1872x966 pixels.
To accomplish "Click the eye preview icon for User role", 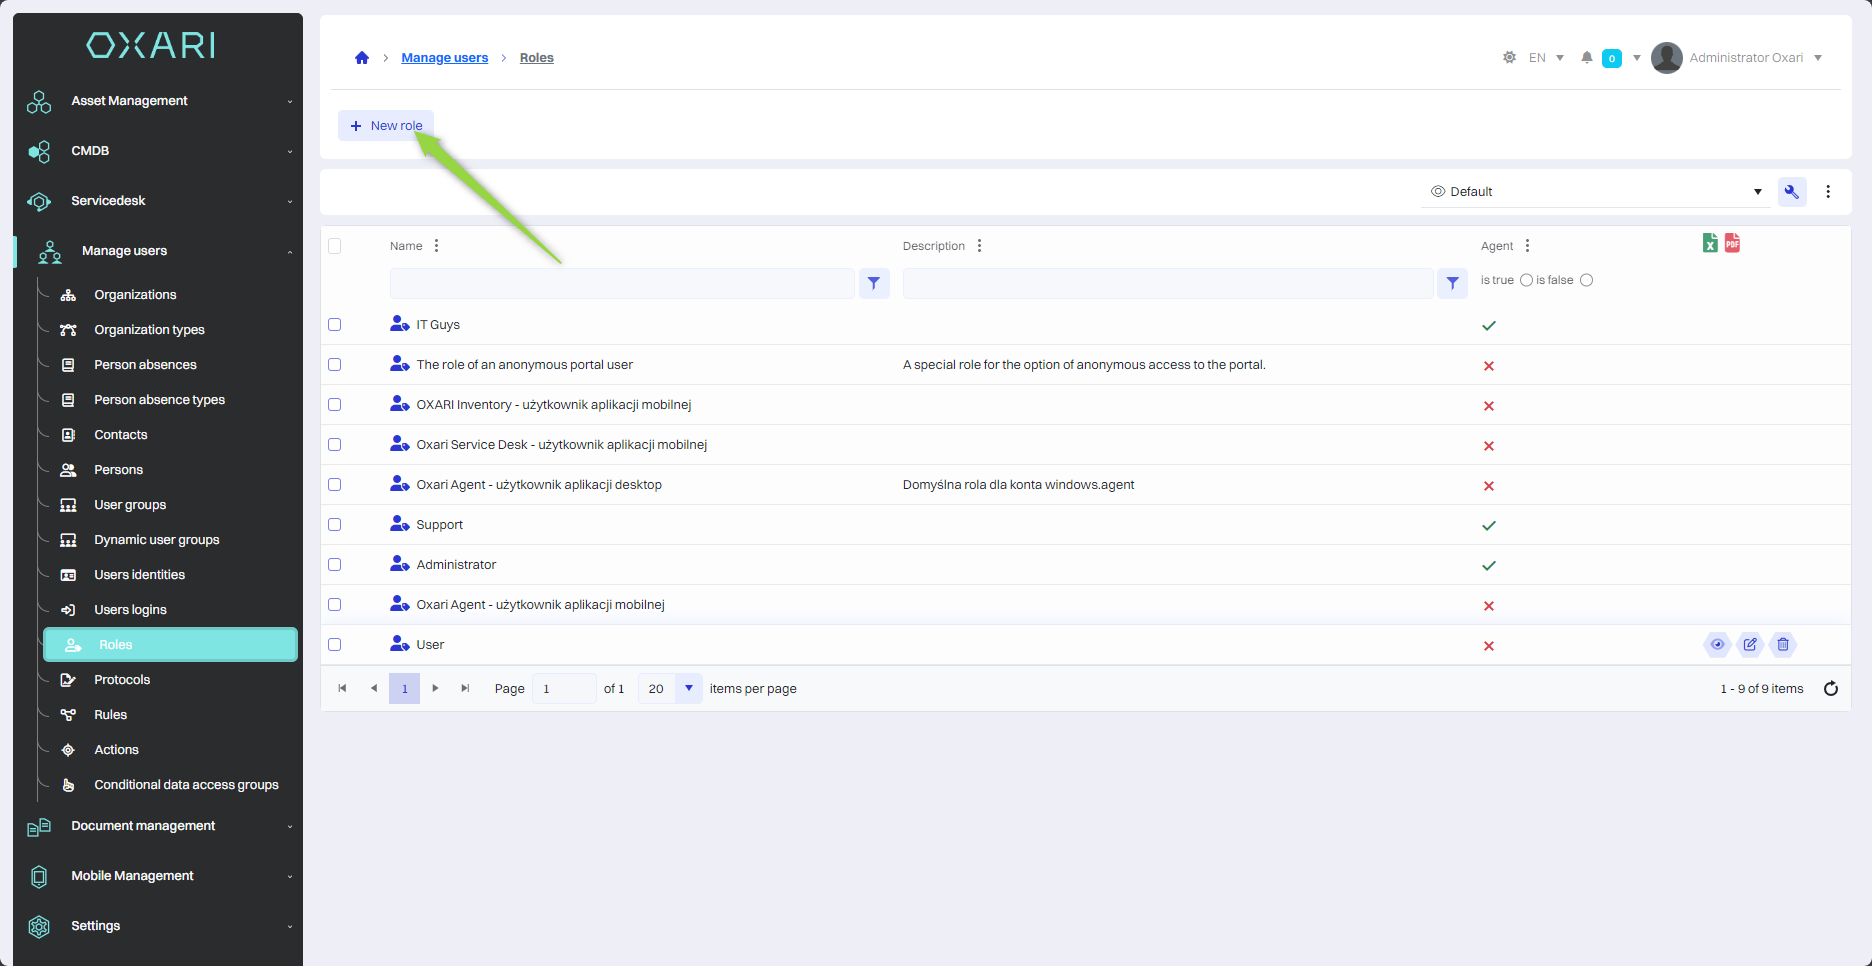I will pyautogui.click(x=1716, y=645).
